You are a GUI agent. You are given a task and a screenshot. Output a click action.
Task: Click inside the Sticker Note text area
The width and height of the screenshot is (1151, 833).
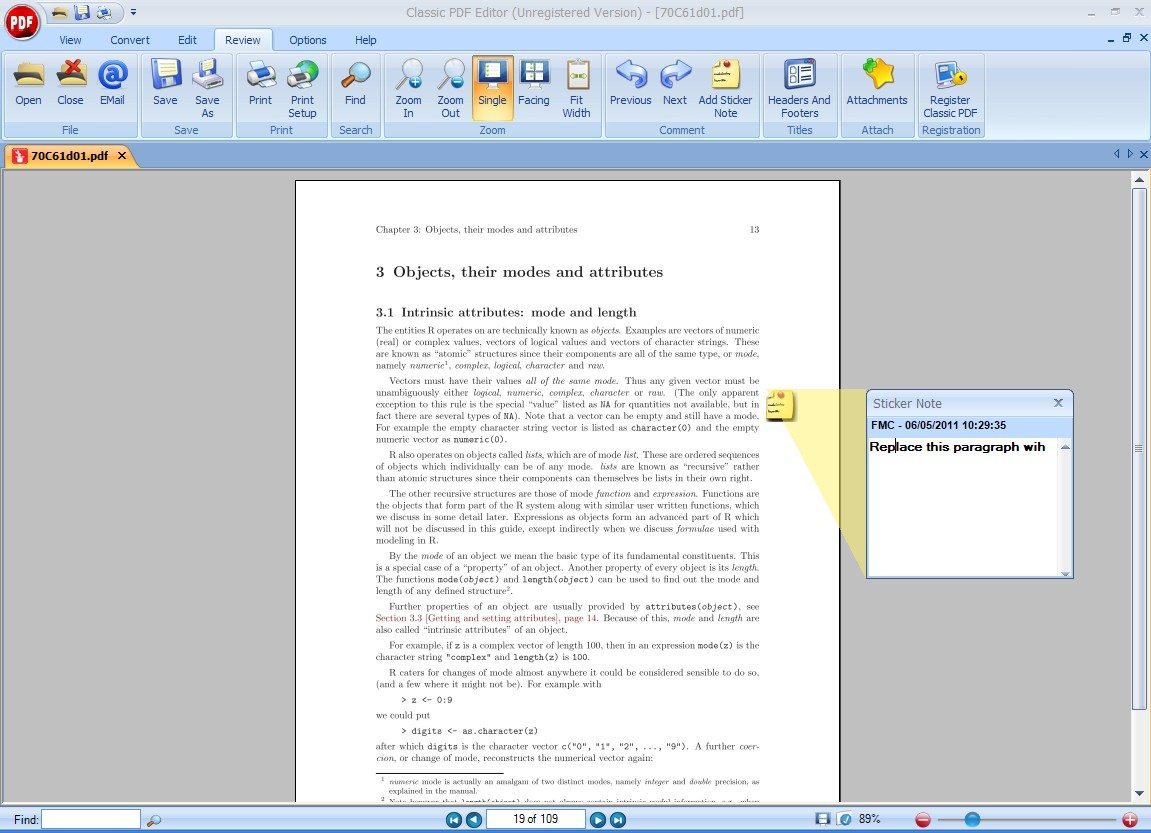[962, 506]
